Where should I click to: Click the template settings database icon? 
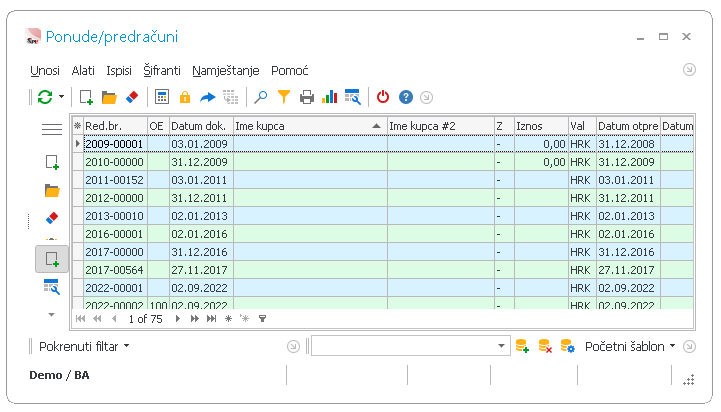point(568,346)
